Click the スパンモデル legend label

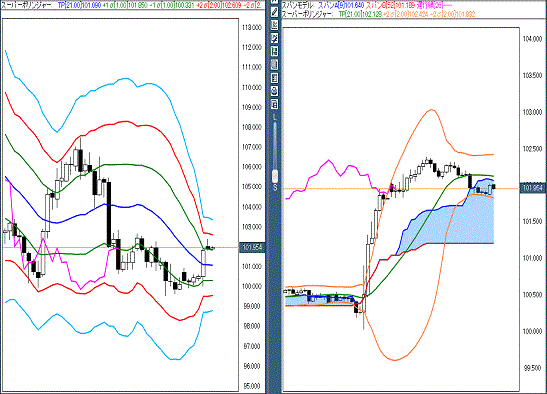[298, 6]
